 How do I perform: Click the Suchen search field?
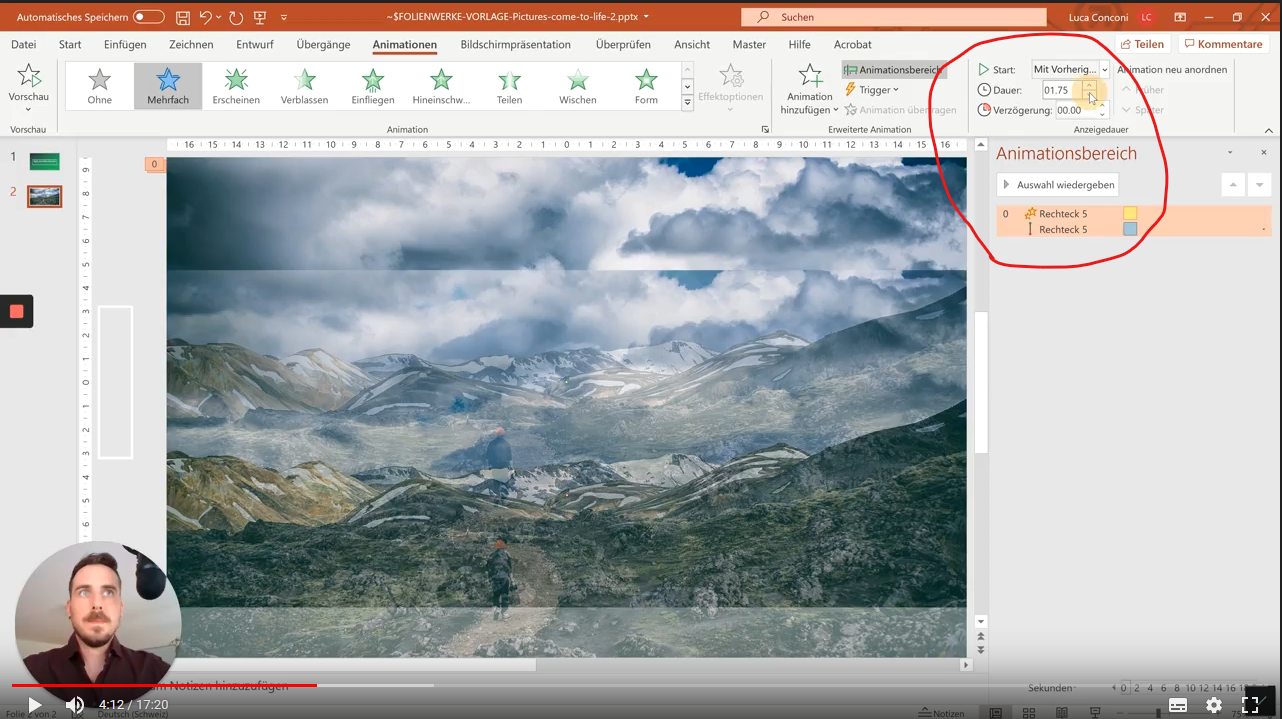point(893,17)
